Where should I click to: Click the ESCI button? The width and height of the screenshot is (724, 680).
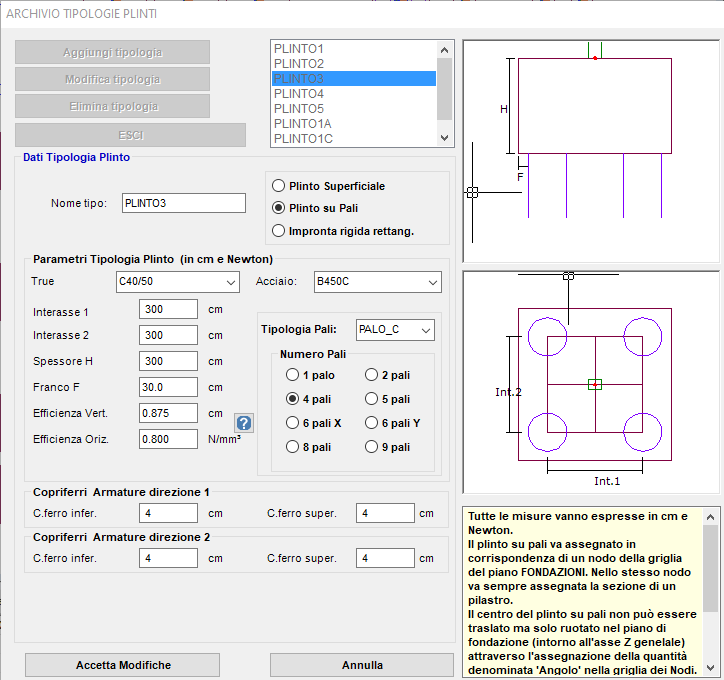(x=131, y=135)
